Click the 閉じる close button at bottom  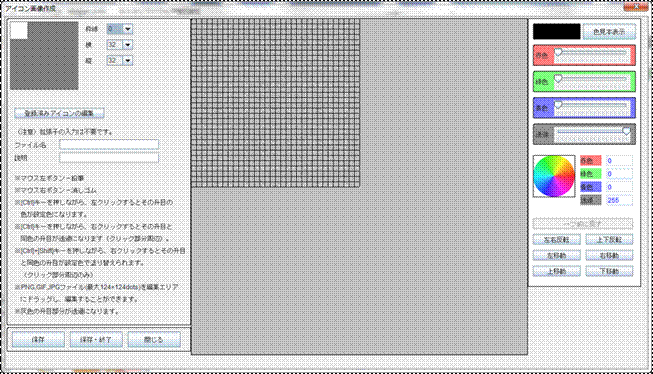coord(154,339)
